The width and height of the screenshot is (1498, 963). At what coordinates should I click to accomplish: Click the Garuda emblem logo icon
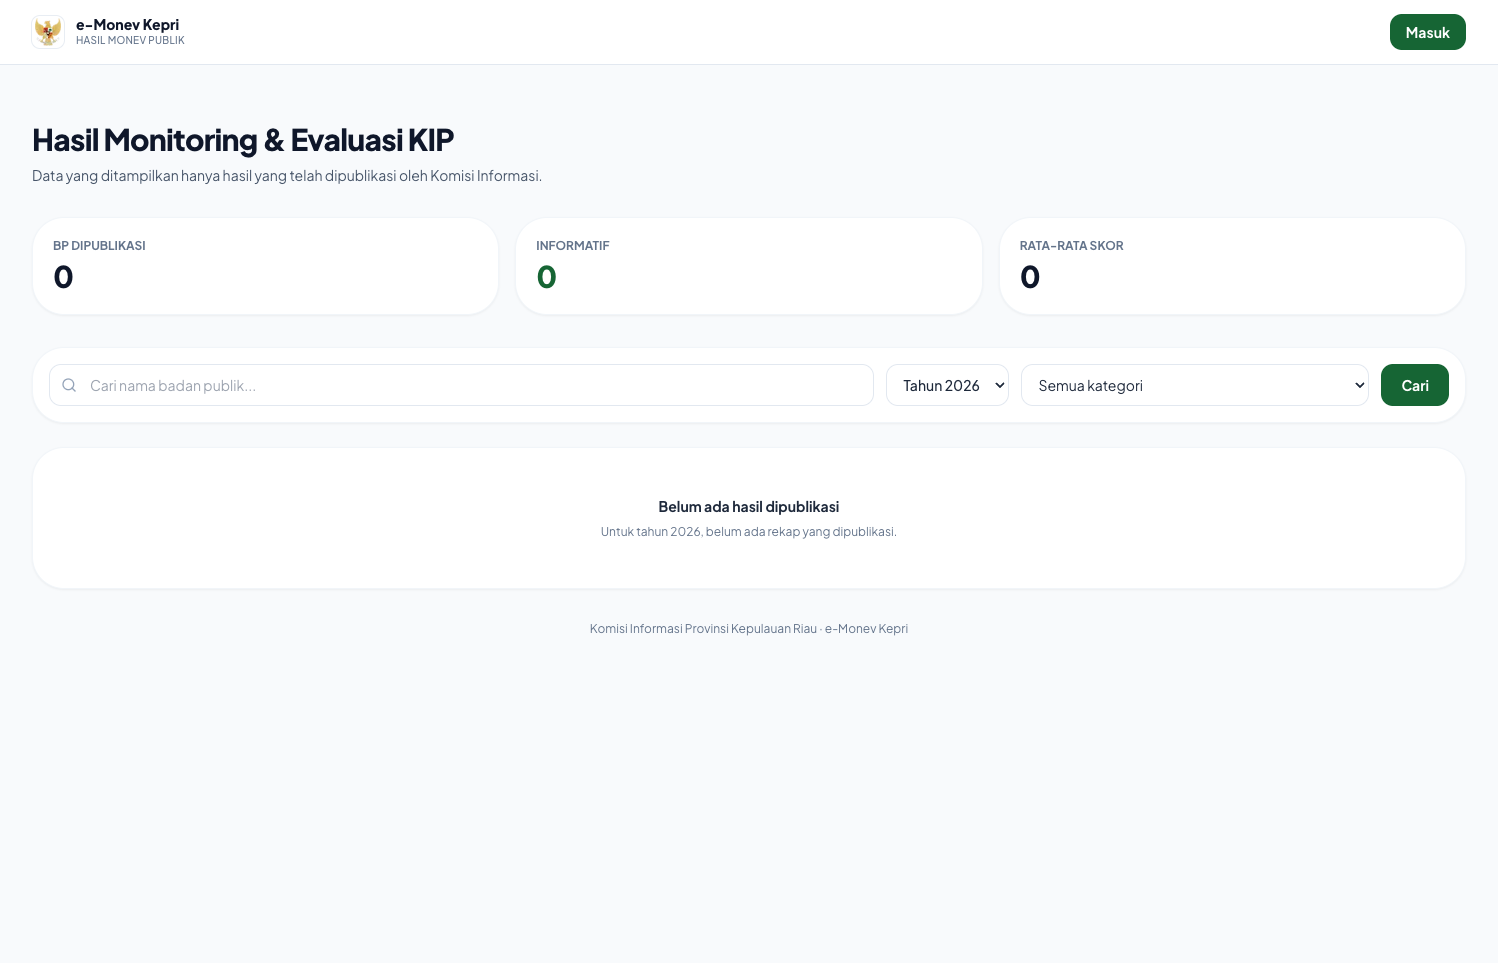(48, 32)
